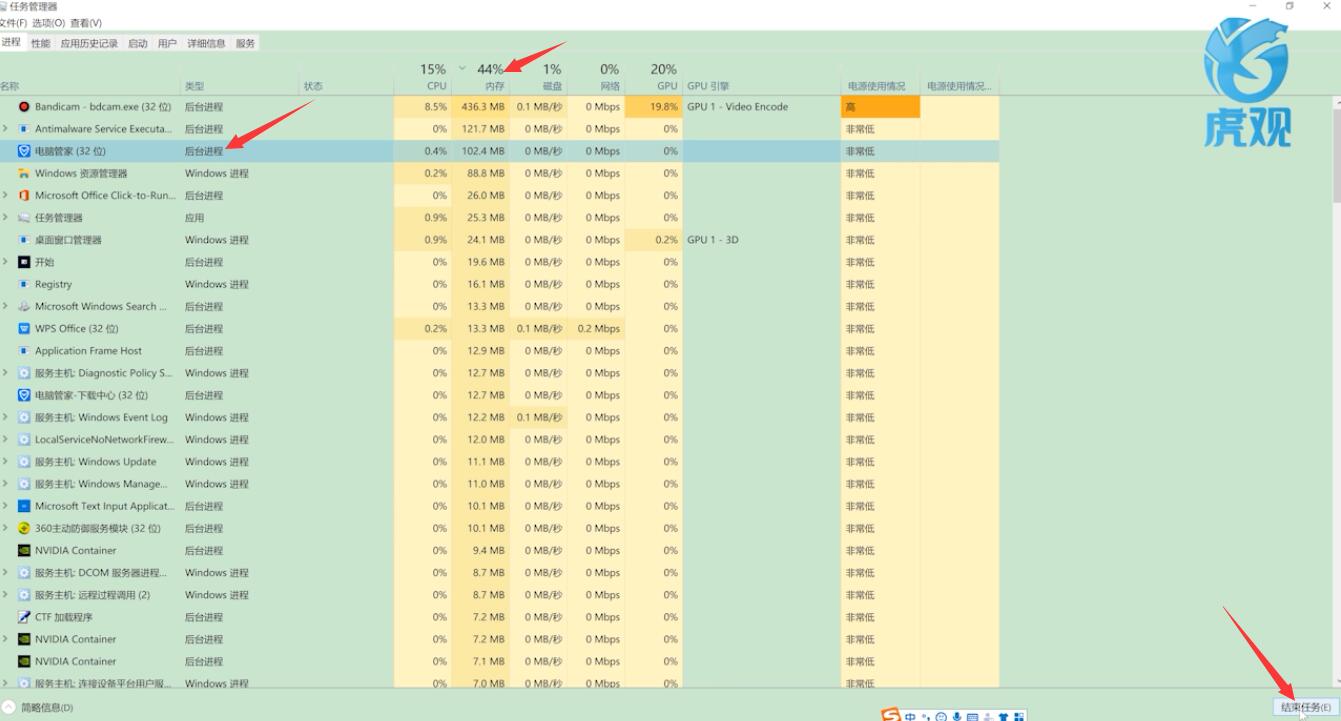The width and height of the screenshot is (1341, 721).
Task: Switch to the 详细信息 tab
Action: (x=206, y=43)
